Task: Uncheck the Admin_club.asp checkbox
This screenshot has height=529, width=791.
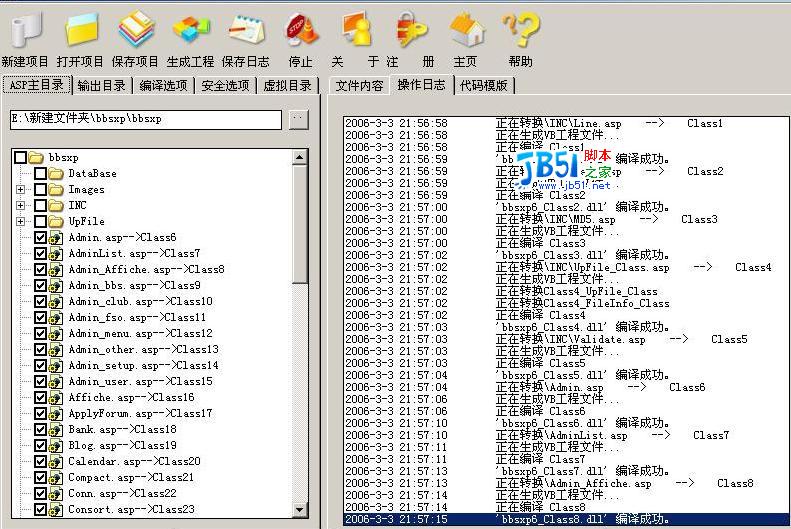Action: pos(40,302)
